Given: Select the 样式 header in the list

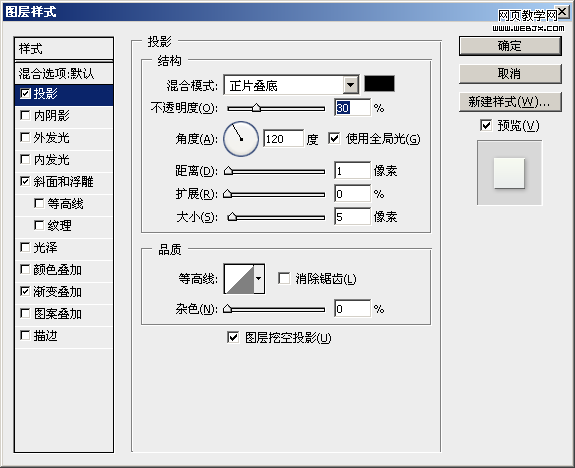Looking at the screenshot, I should [x=64, y=49].
